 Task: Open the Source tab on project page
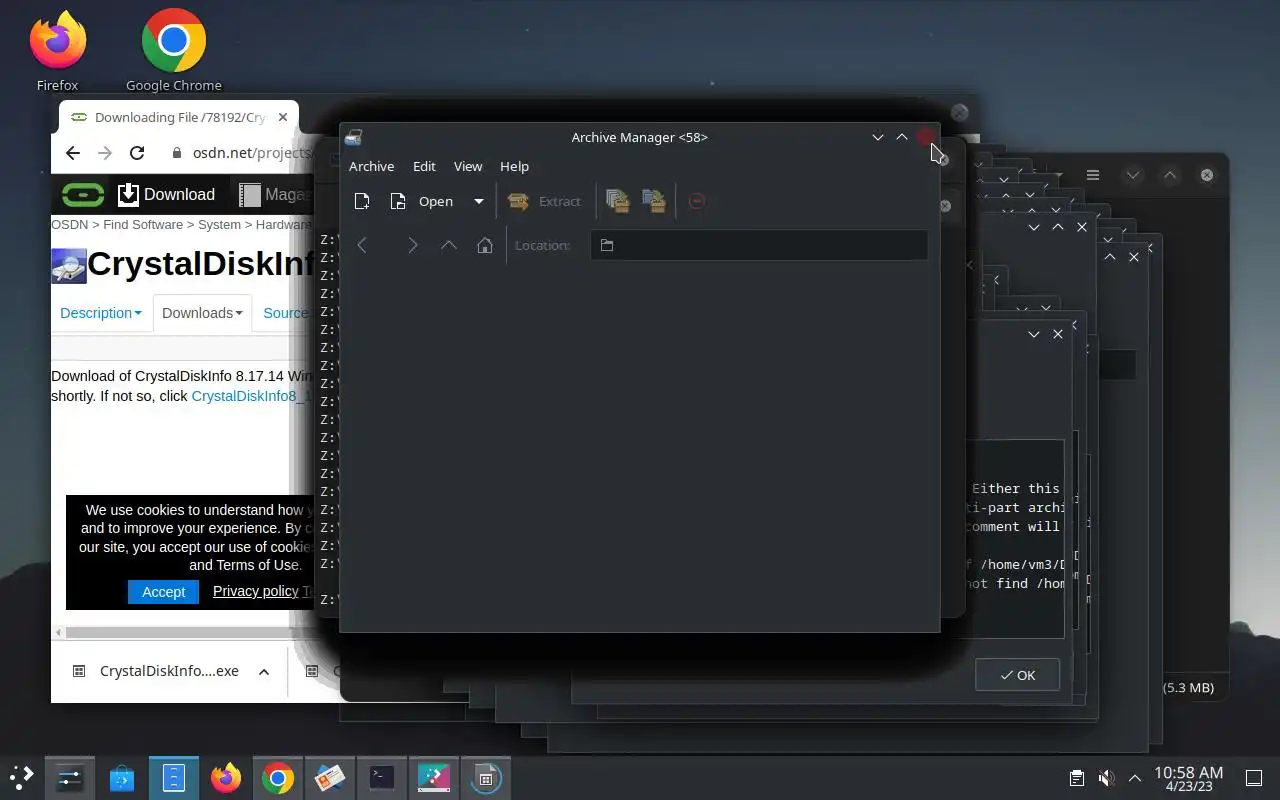285,313
